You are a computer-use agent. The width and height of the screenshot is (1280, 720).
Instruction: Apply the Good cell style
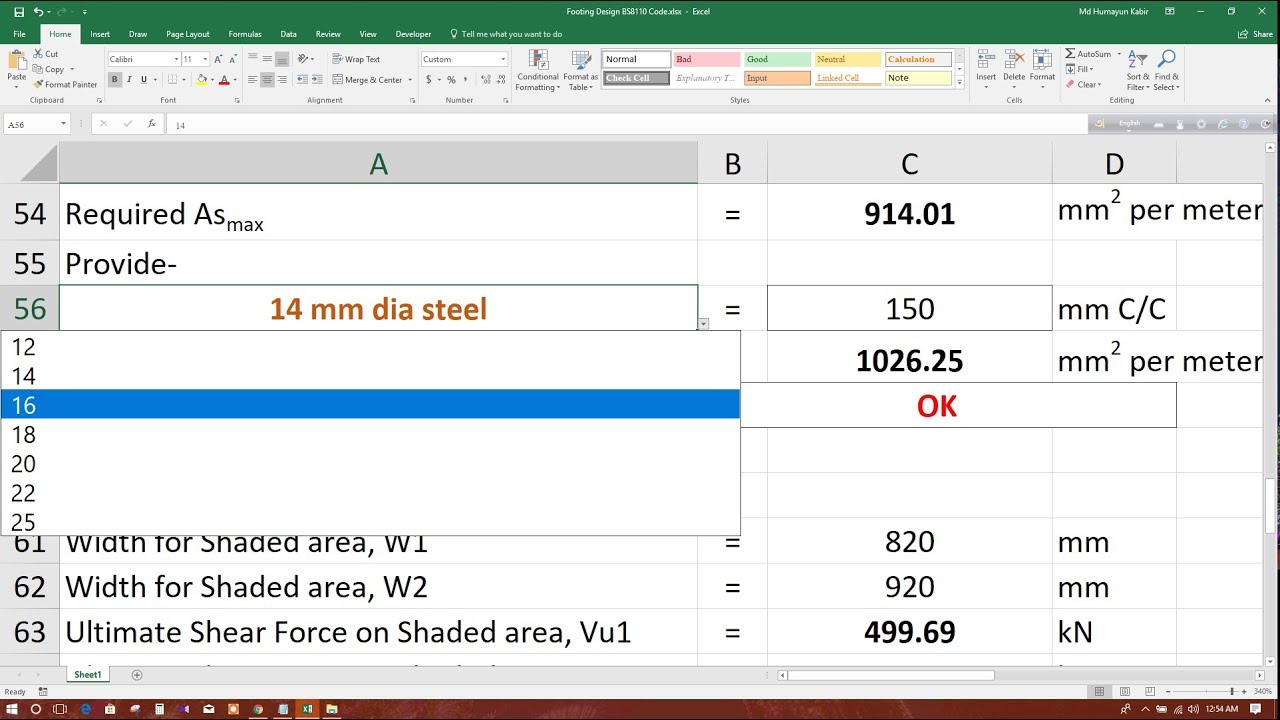[777, 59]
